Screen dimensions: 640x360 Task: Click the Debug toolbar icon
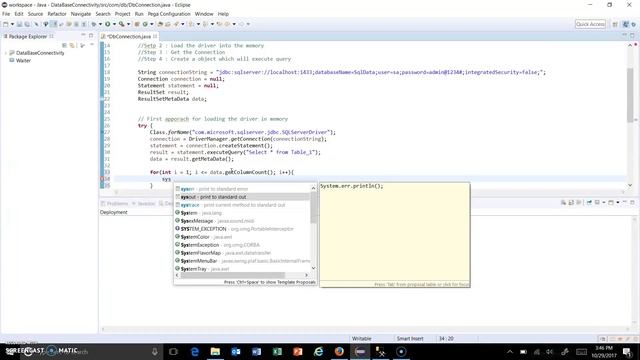93,24
